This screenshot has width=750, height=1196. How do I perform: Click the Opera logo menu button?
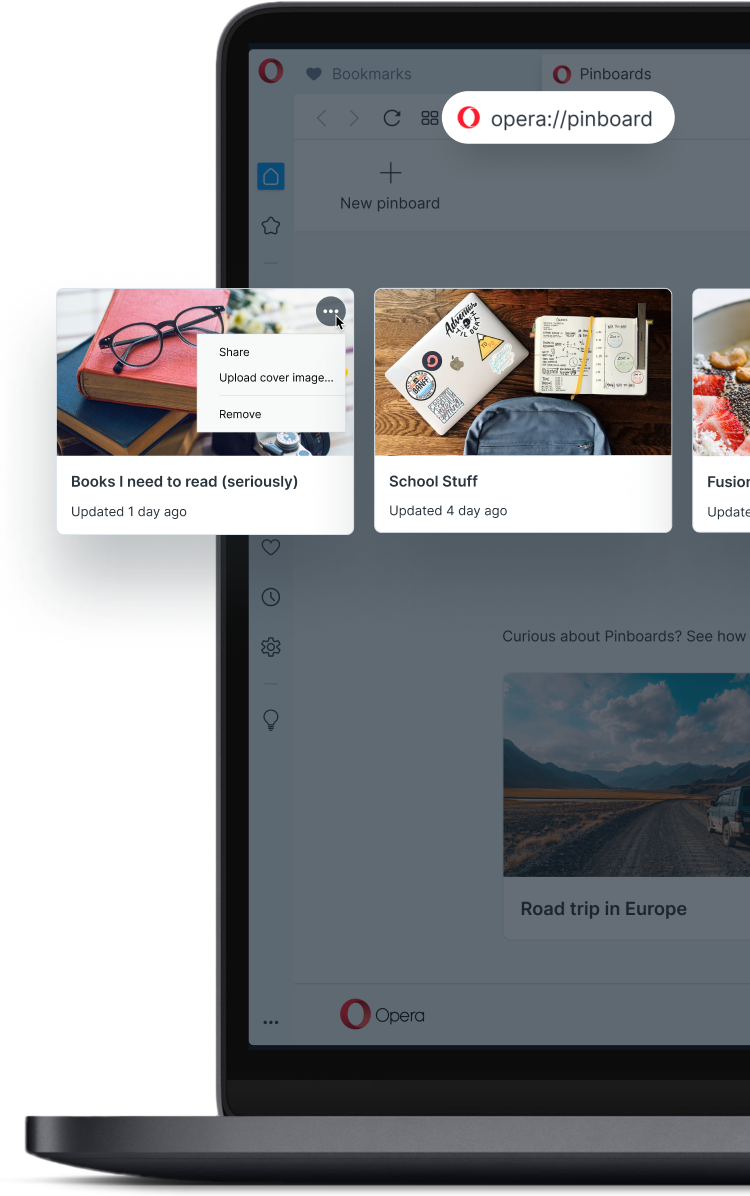coord(271,71)
